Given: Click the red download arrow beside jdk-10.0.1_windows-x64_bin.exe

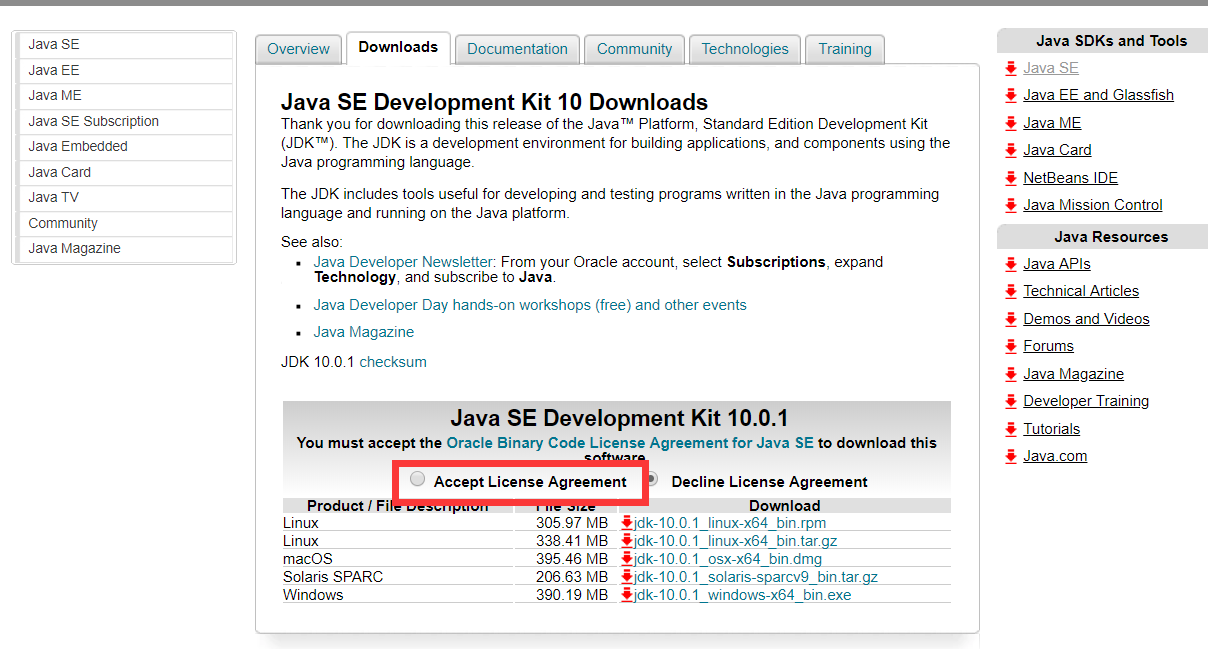Looking at the screenshot, I should (x=627, y=595).
